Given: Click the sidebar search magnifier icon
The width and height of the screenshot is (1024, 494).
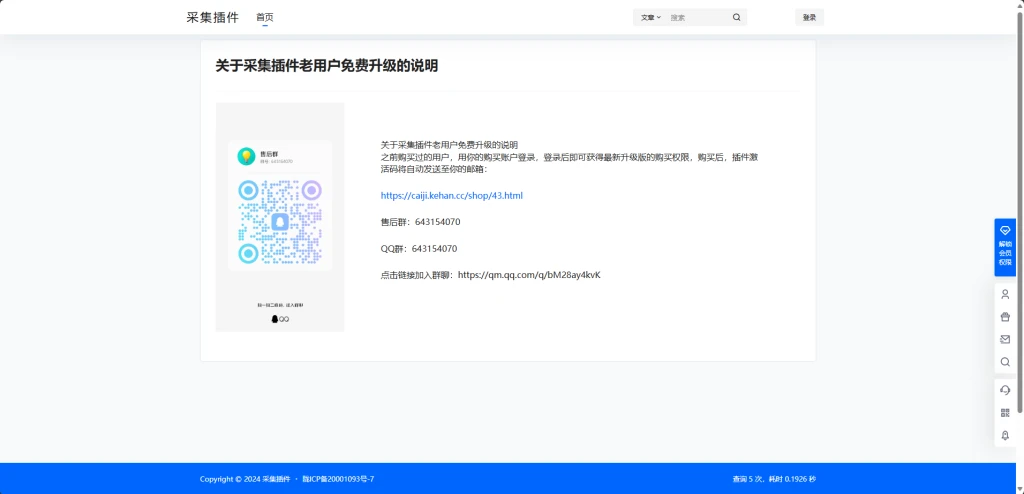Looking at the screenshot, I should point(1005,361).
